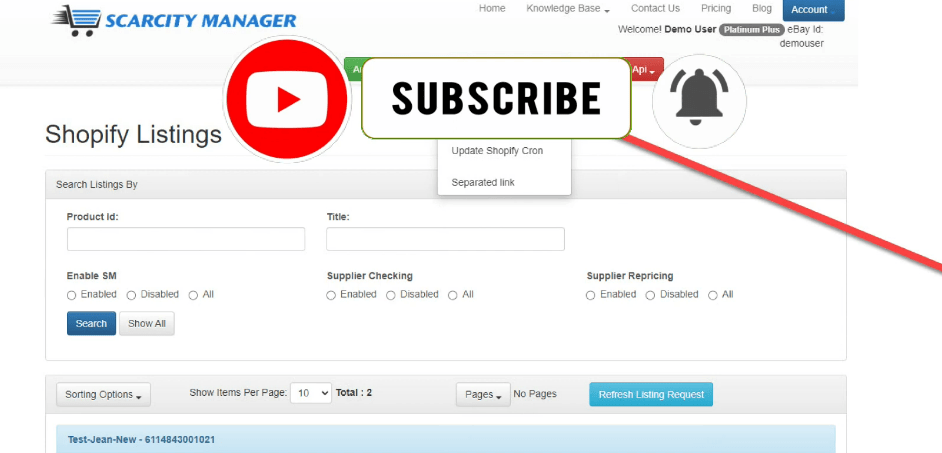Open listing Test-Jean-New - 6114843001021
Image resolution: width=942 pixels, height=453 pixels.
(x=141, y=440)
